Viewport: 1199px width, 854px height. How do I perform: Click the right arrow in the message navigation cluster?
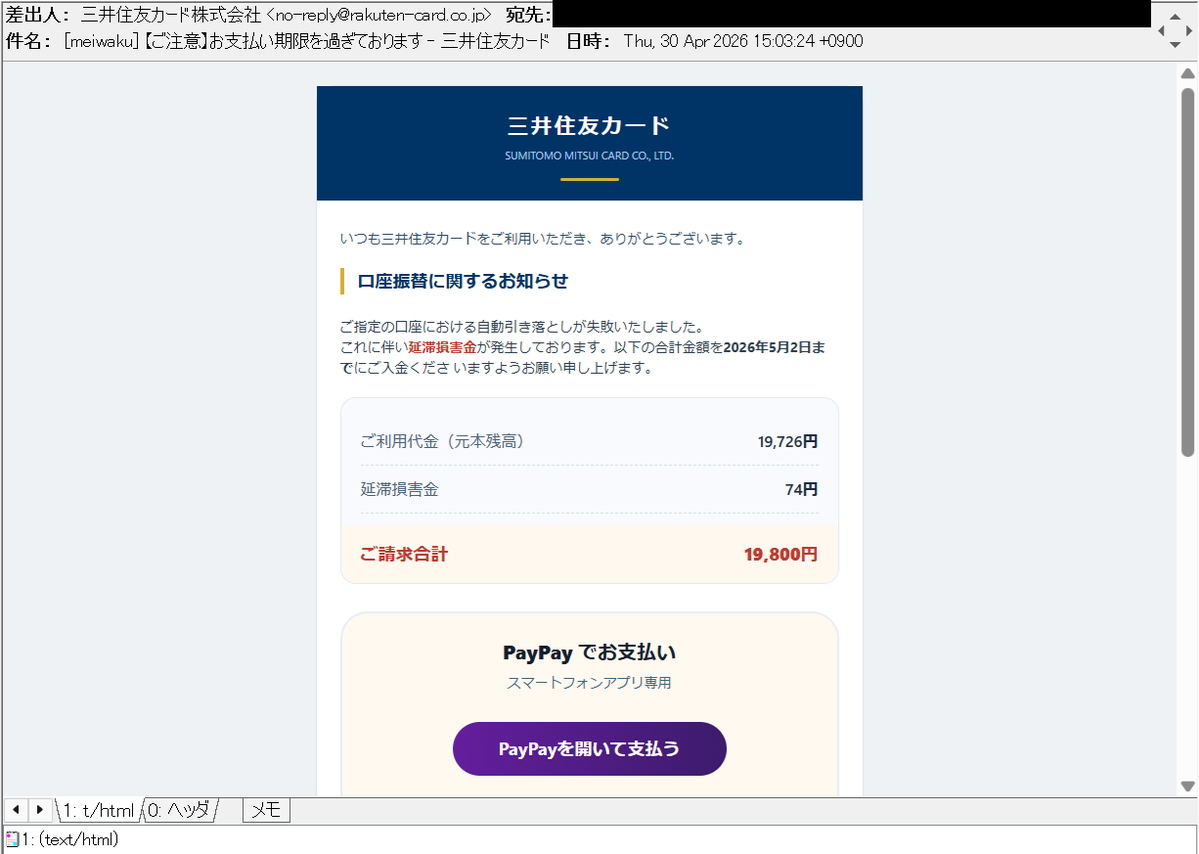pyautogui.click(x=1187, y=30)
